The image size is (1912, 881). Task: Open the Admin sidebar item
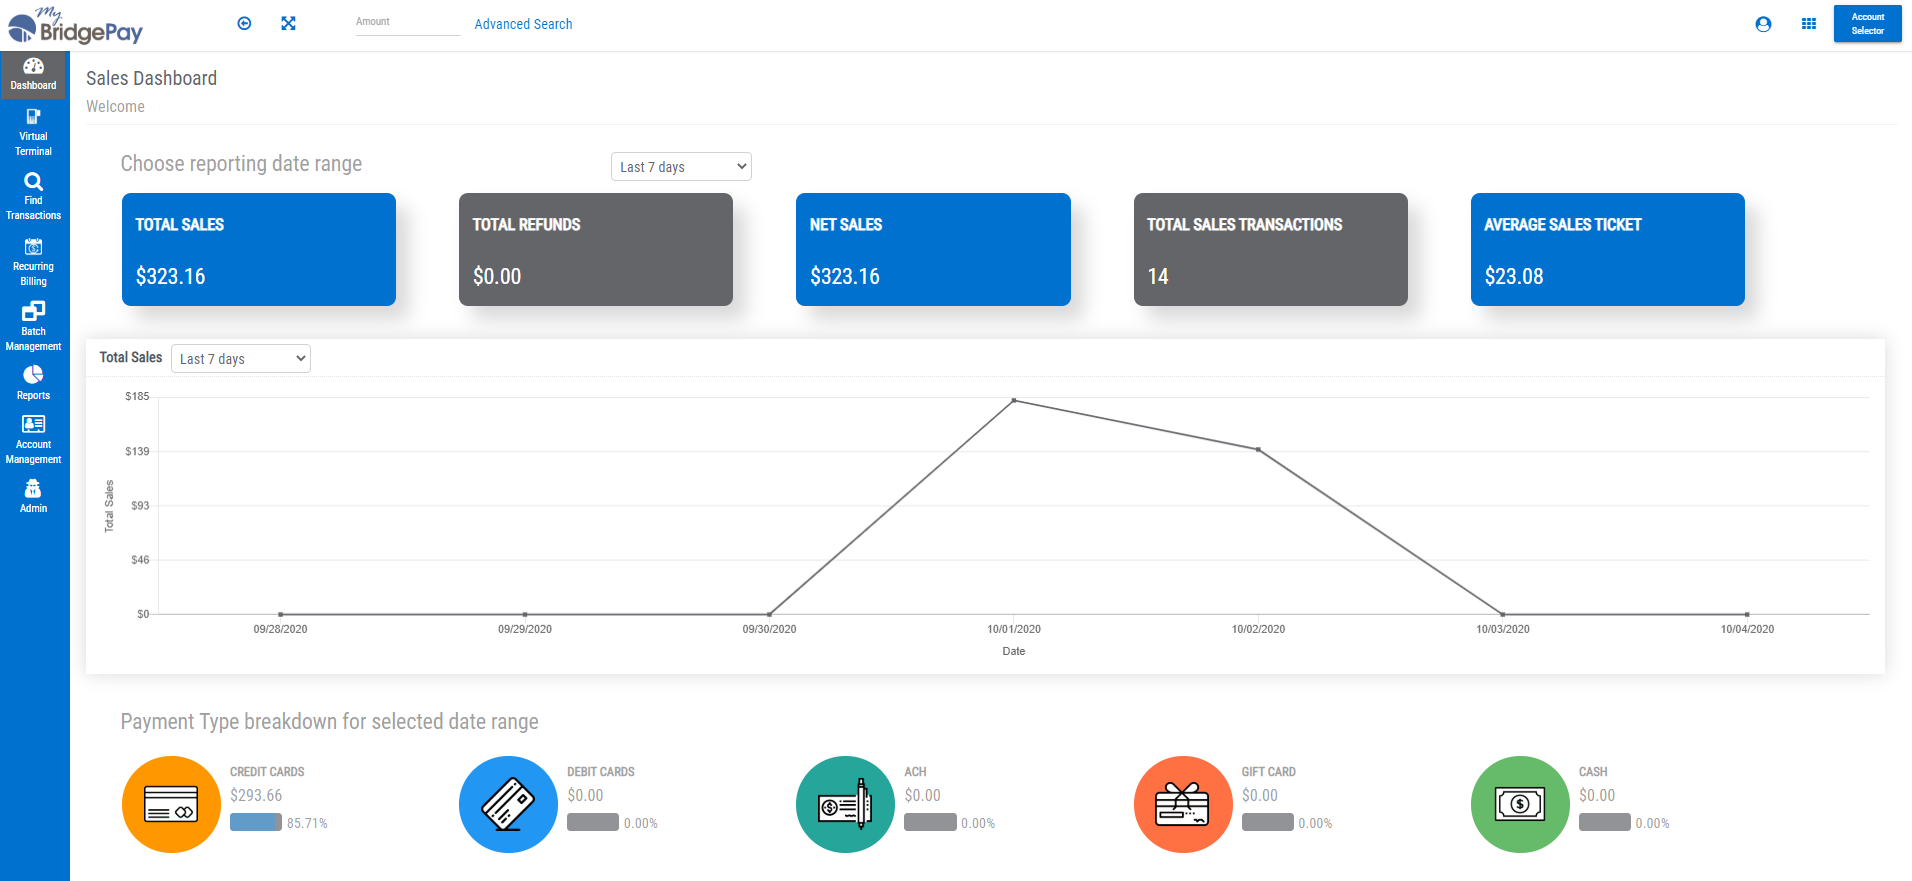coord(34,496)
